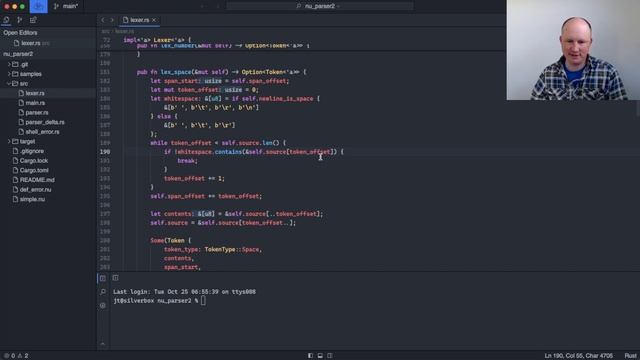Click the Ln 190, Col 55 position indicator

pyautogui.click(x=578, y=356)
